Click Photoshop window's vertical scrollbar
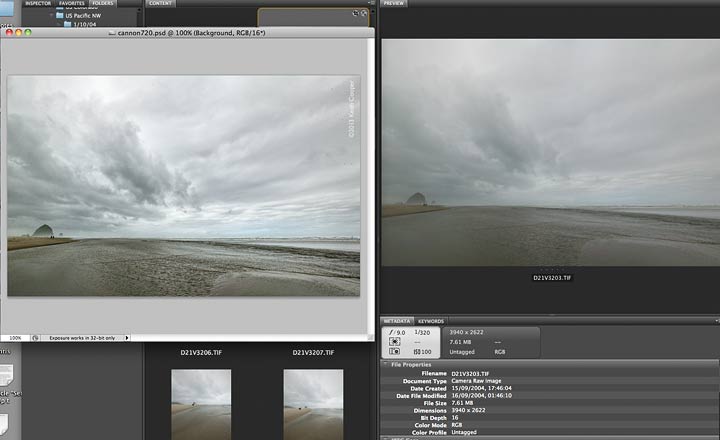 [371, 186]
